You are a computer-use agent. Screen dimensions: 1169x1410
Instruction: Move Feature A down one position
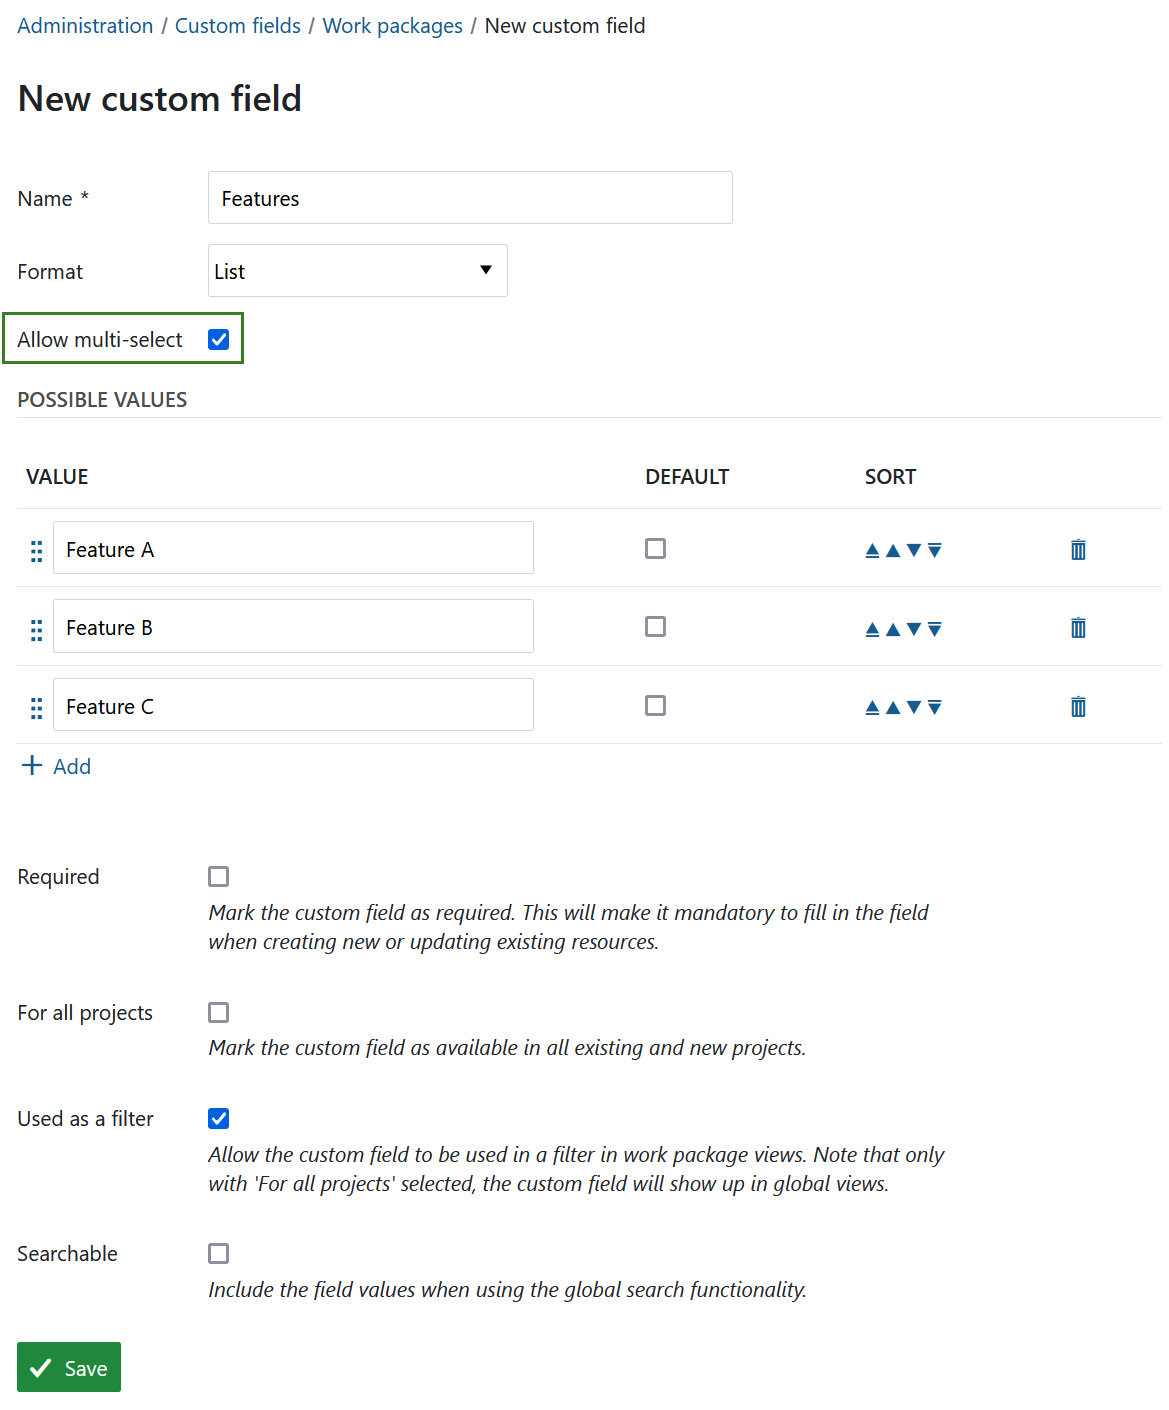click(914, 550)
